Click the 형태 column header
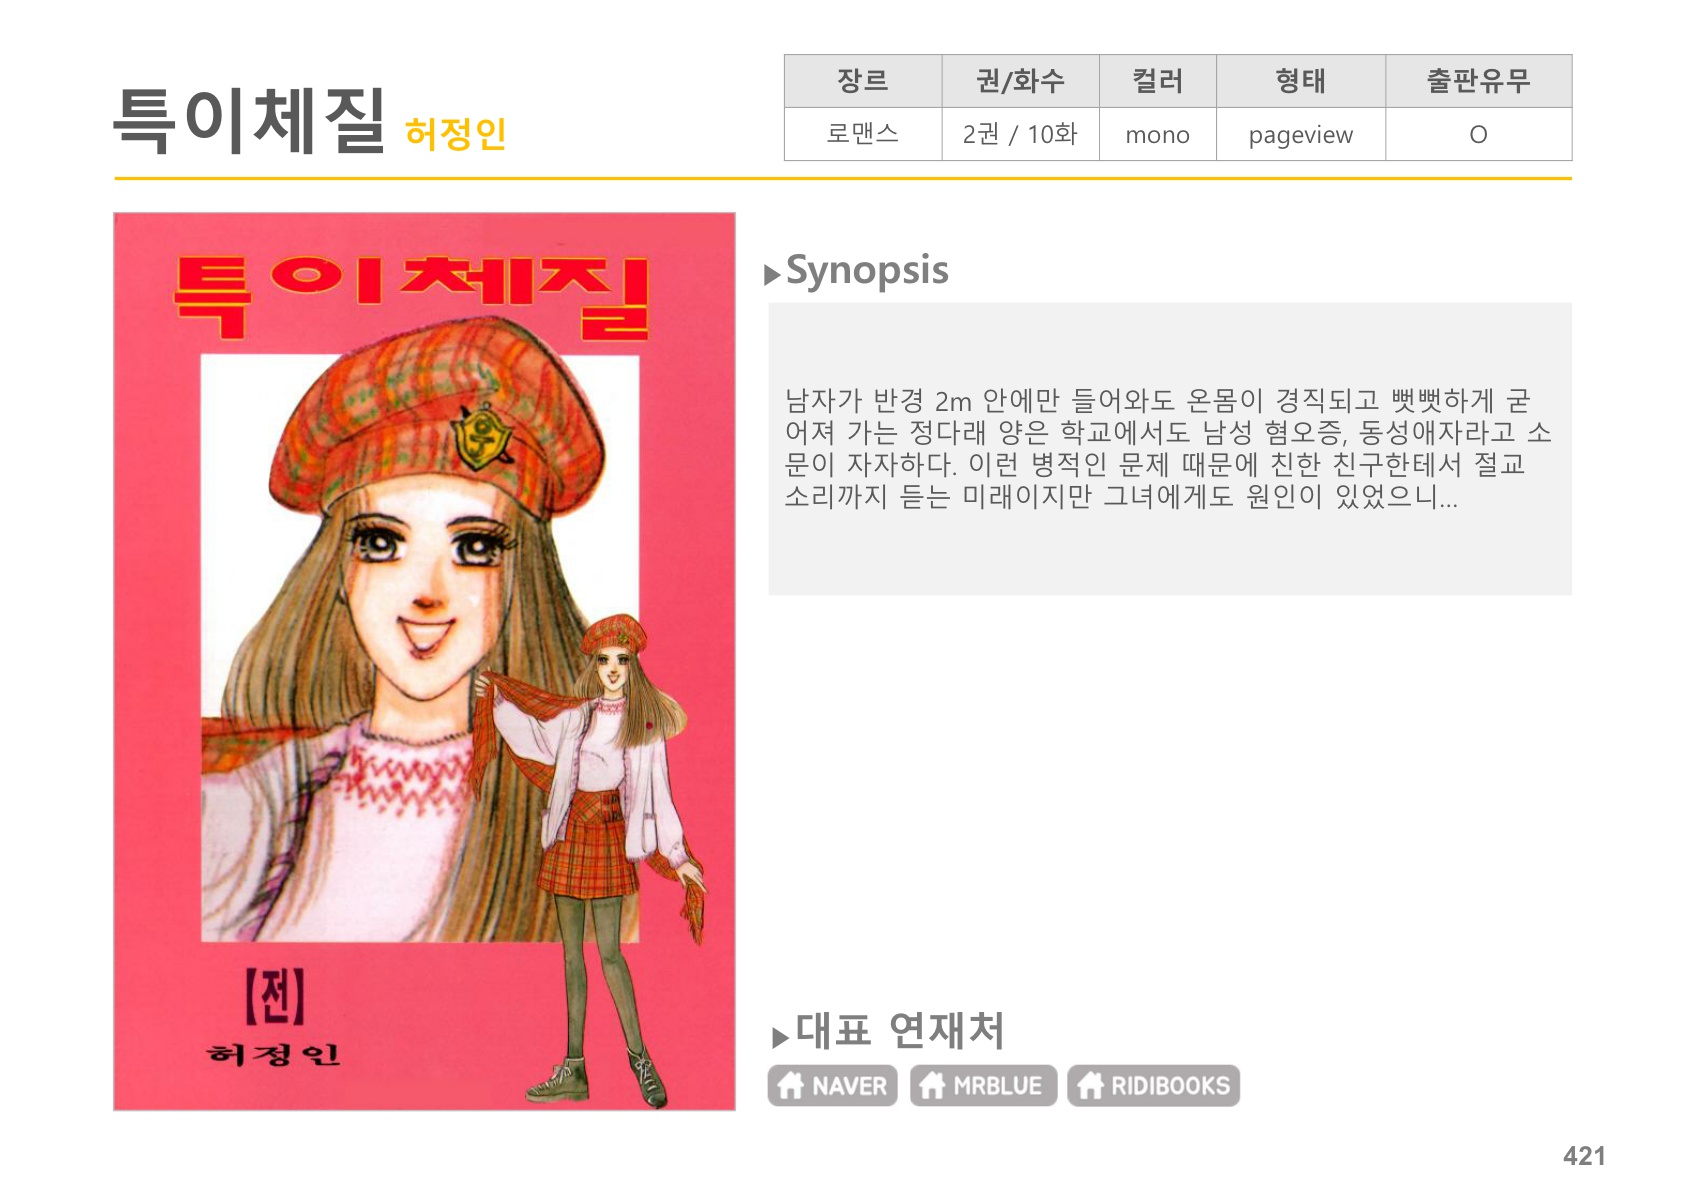Screen dimensions: 1682x1190 (x=1300, y=81)
